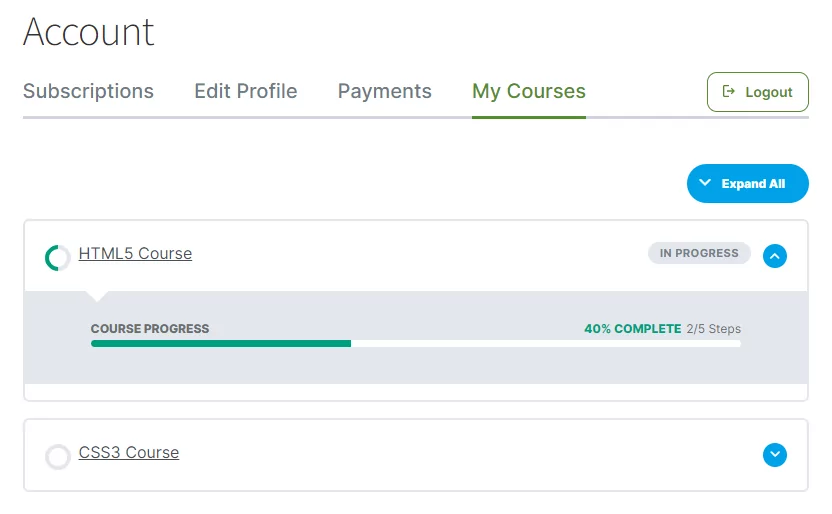Expand the CSS3 Course section
Viewport: 832px width, 514px height.
pos(774,455)
